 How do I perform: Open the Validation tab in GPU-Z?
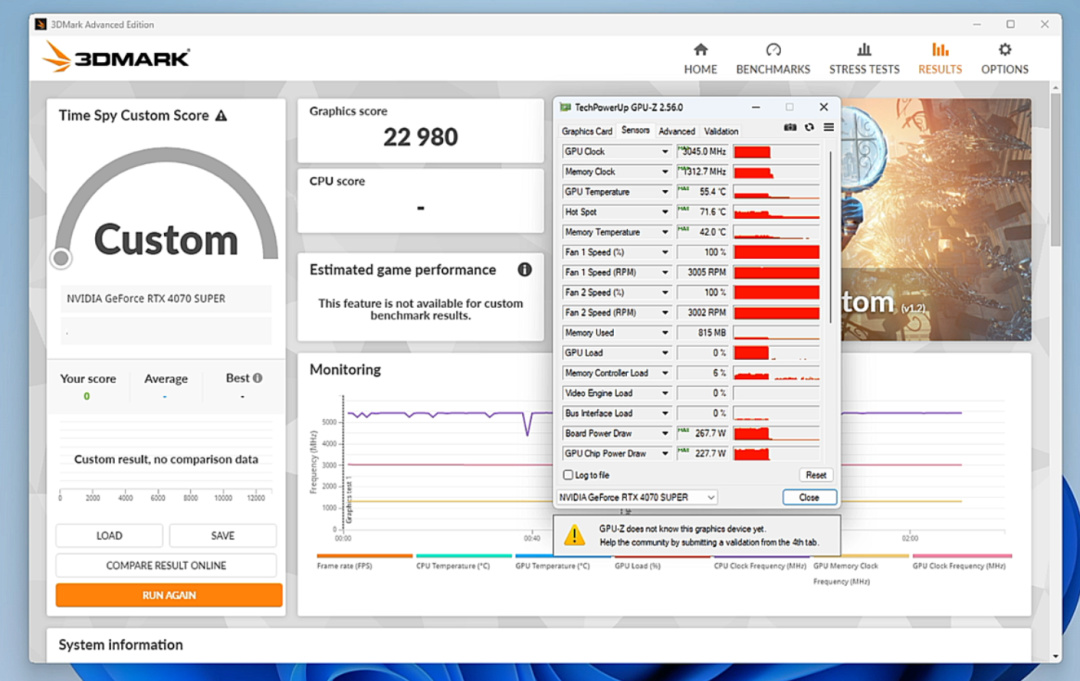point(720,131)
